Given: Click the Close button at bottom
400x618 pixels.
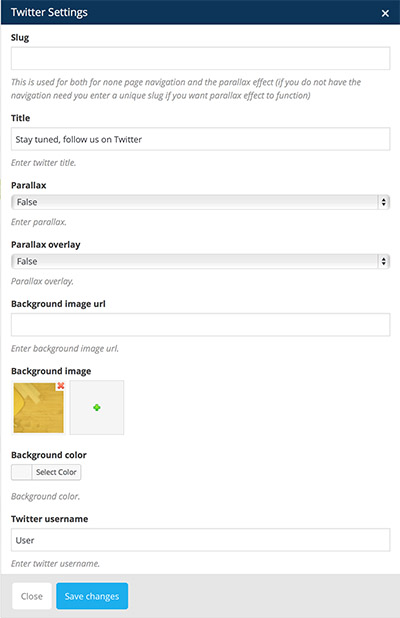Looking at the screenshot, I should point(32,596).
